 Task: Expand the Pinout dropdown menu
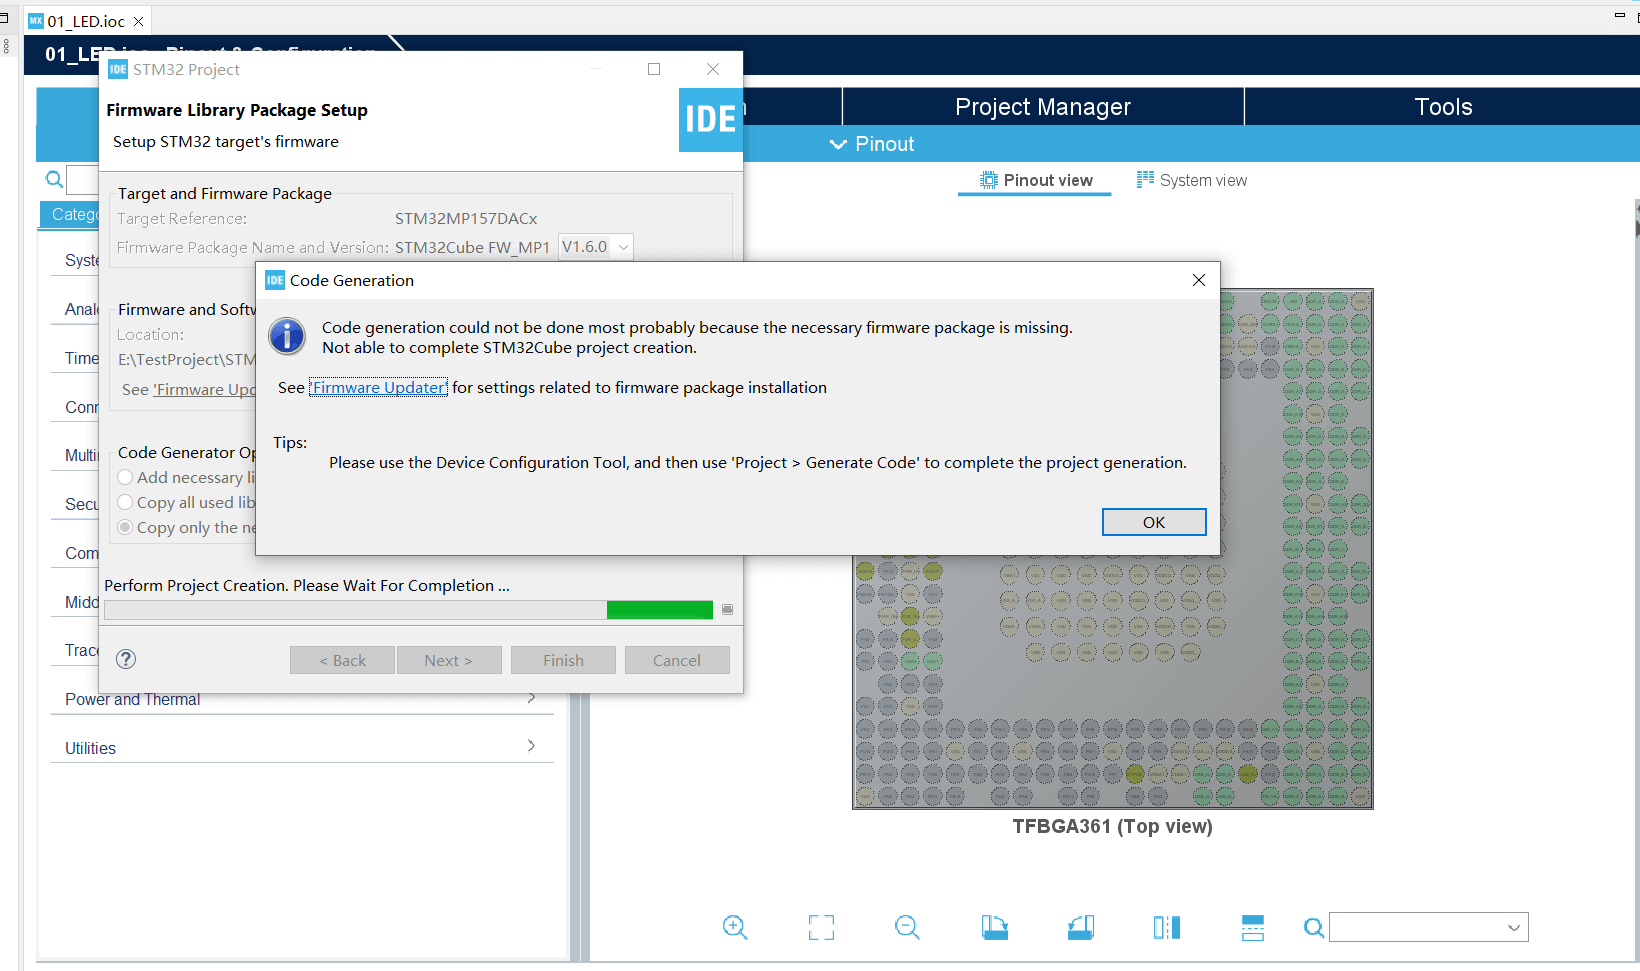(x=872, y=144)
